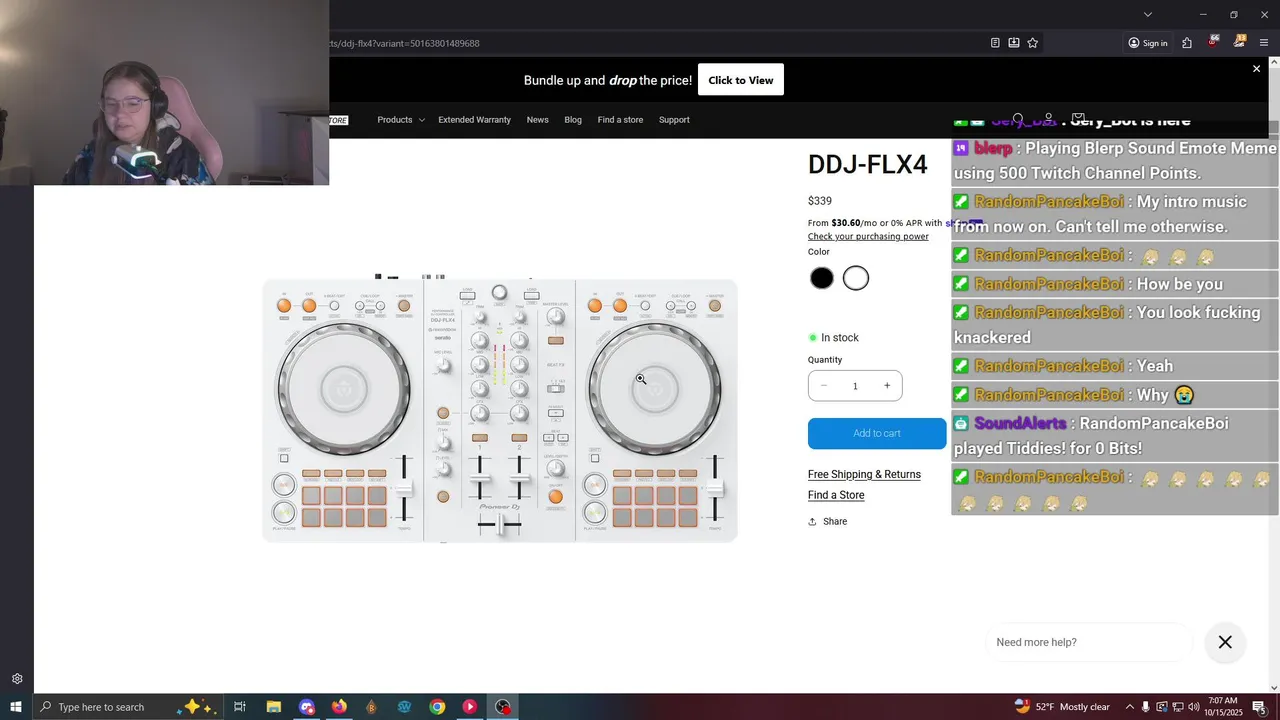
Task: Click the $339 price text
Action: pyautogui.click(x=820, y=201)
